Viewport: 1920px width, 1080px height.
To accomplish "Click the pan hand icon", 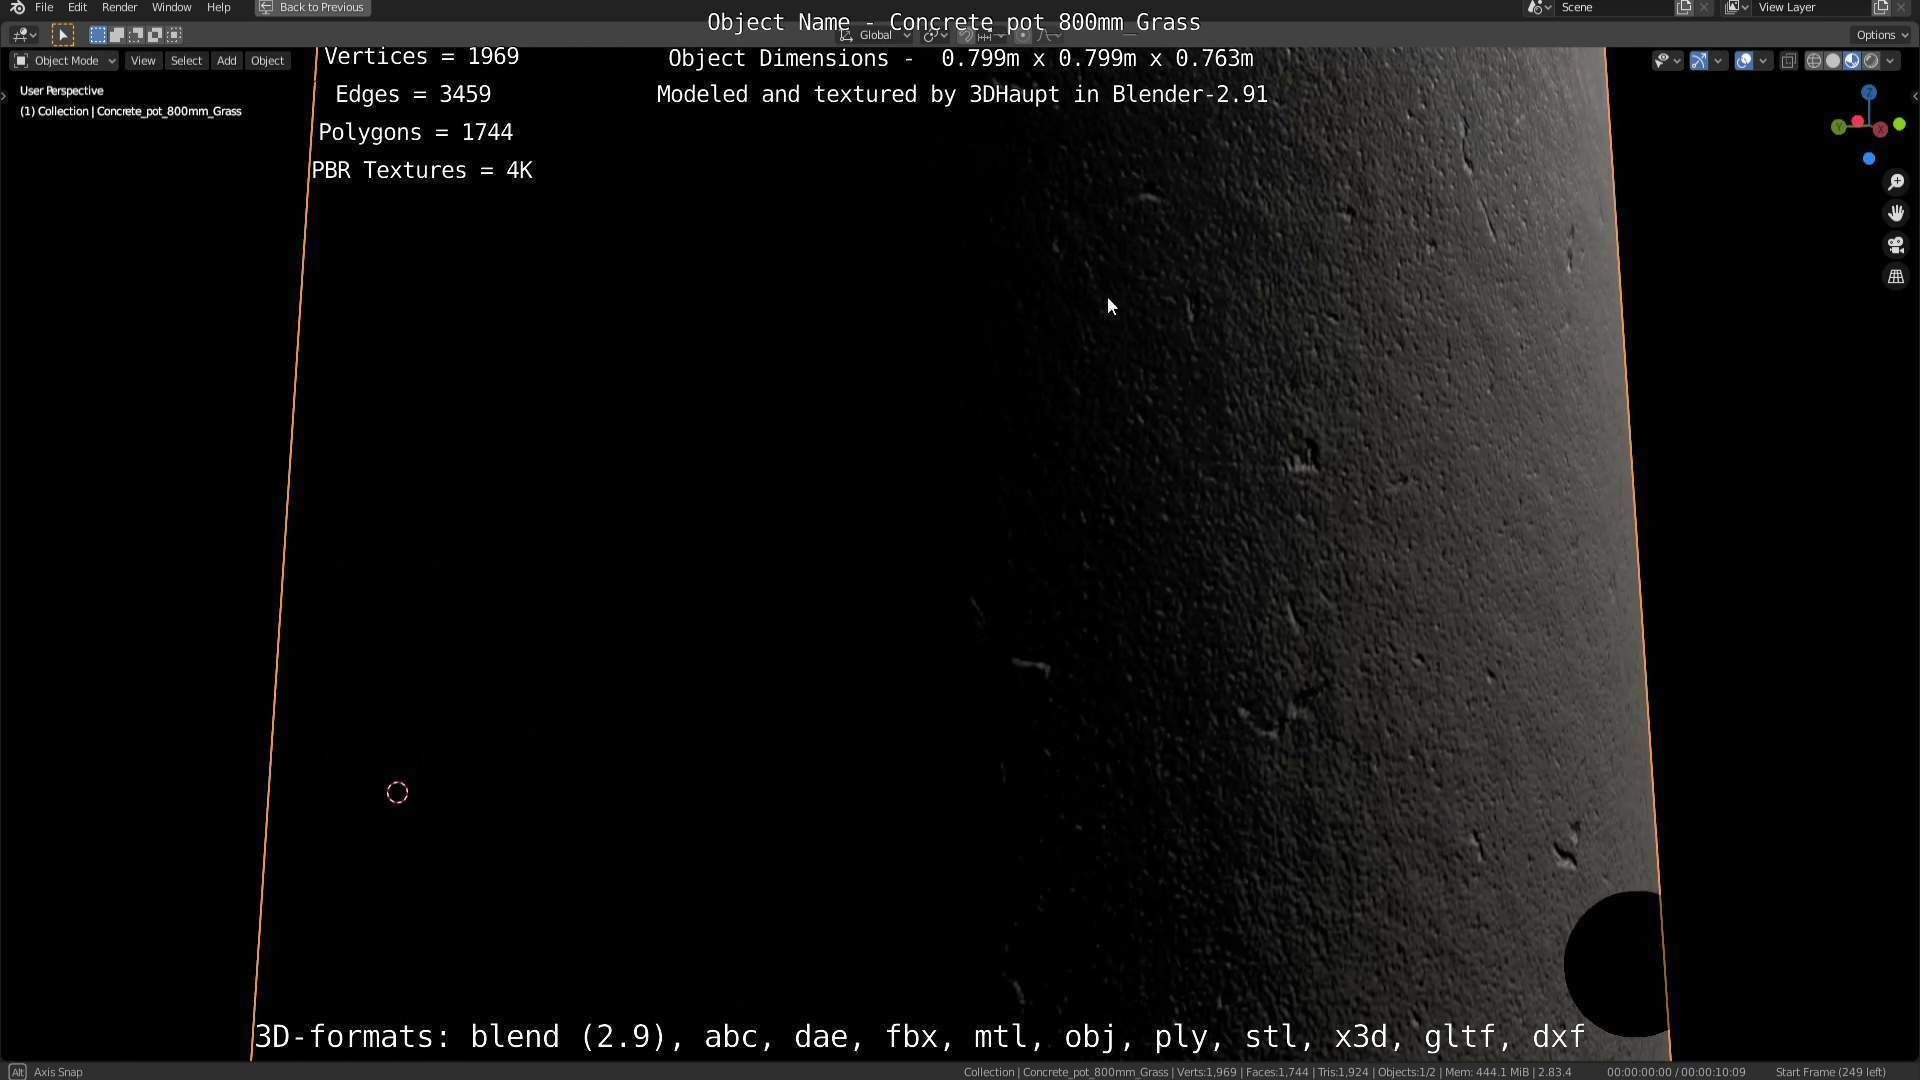I will click(1895, 213).
